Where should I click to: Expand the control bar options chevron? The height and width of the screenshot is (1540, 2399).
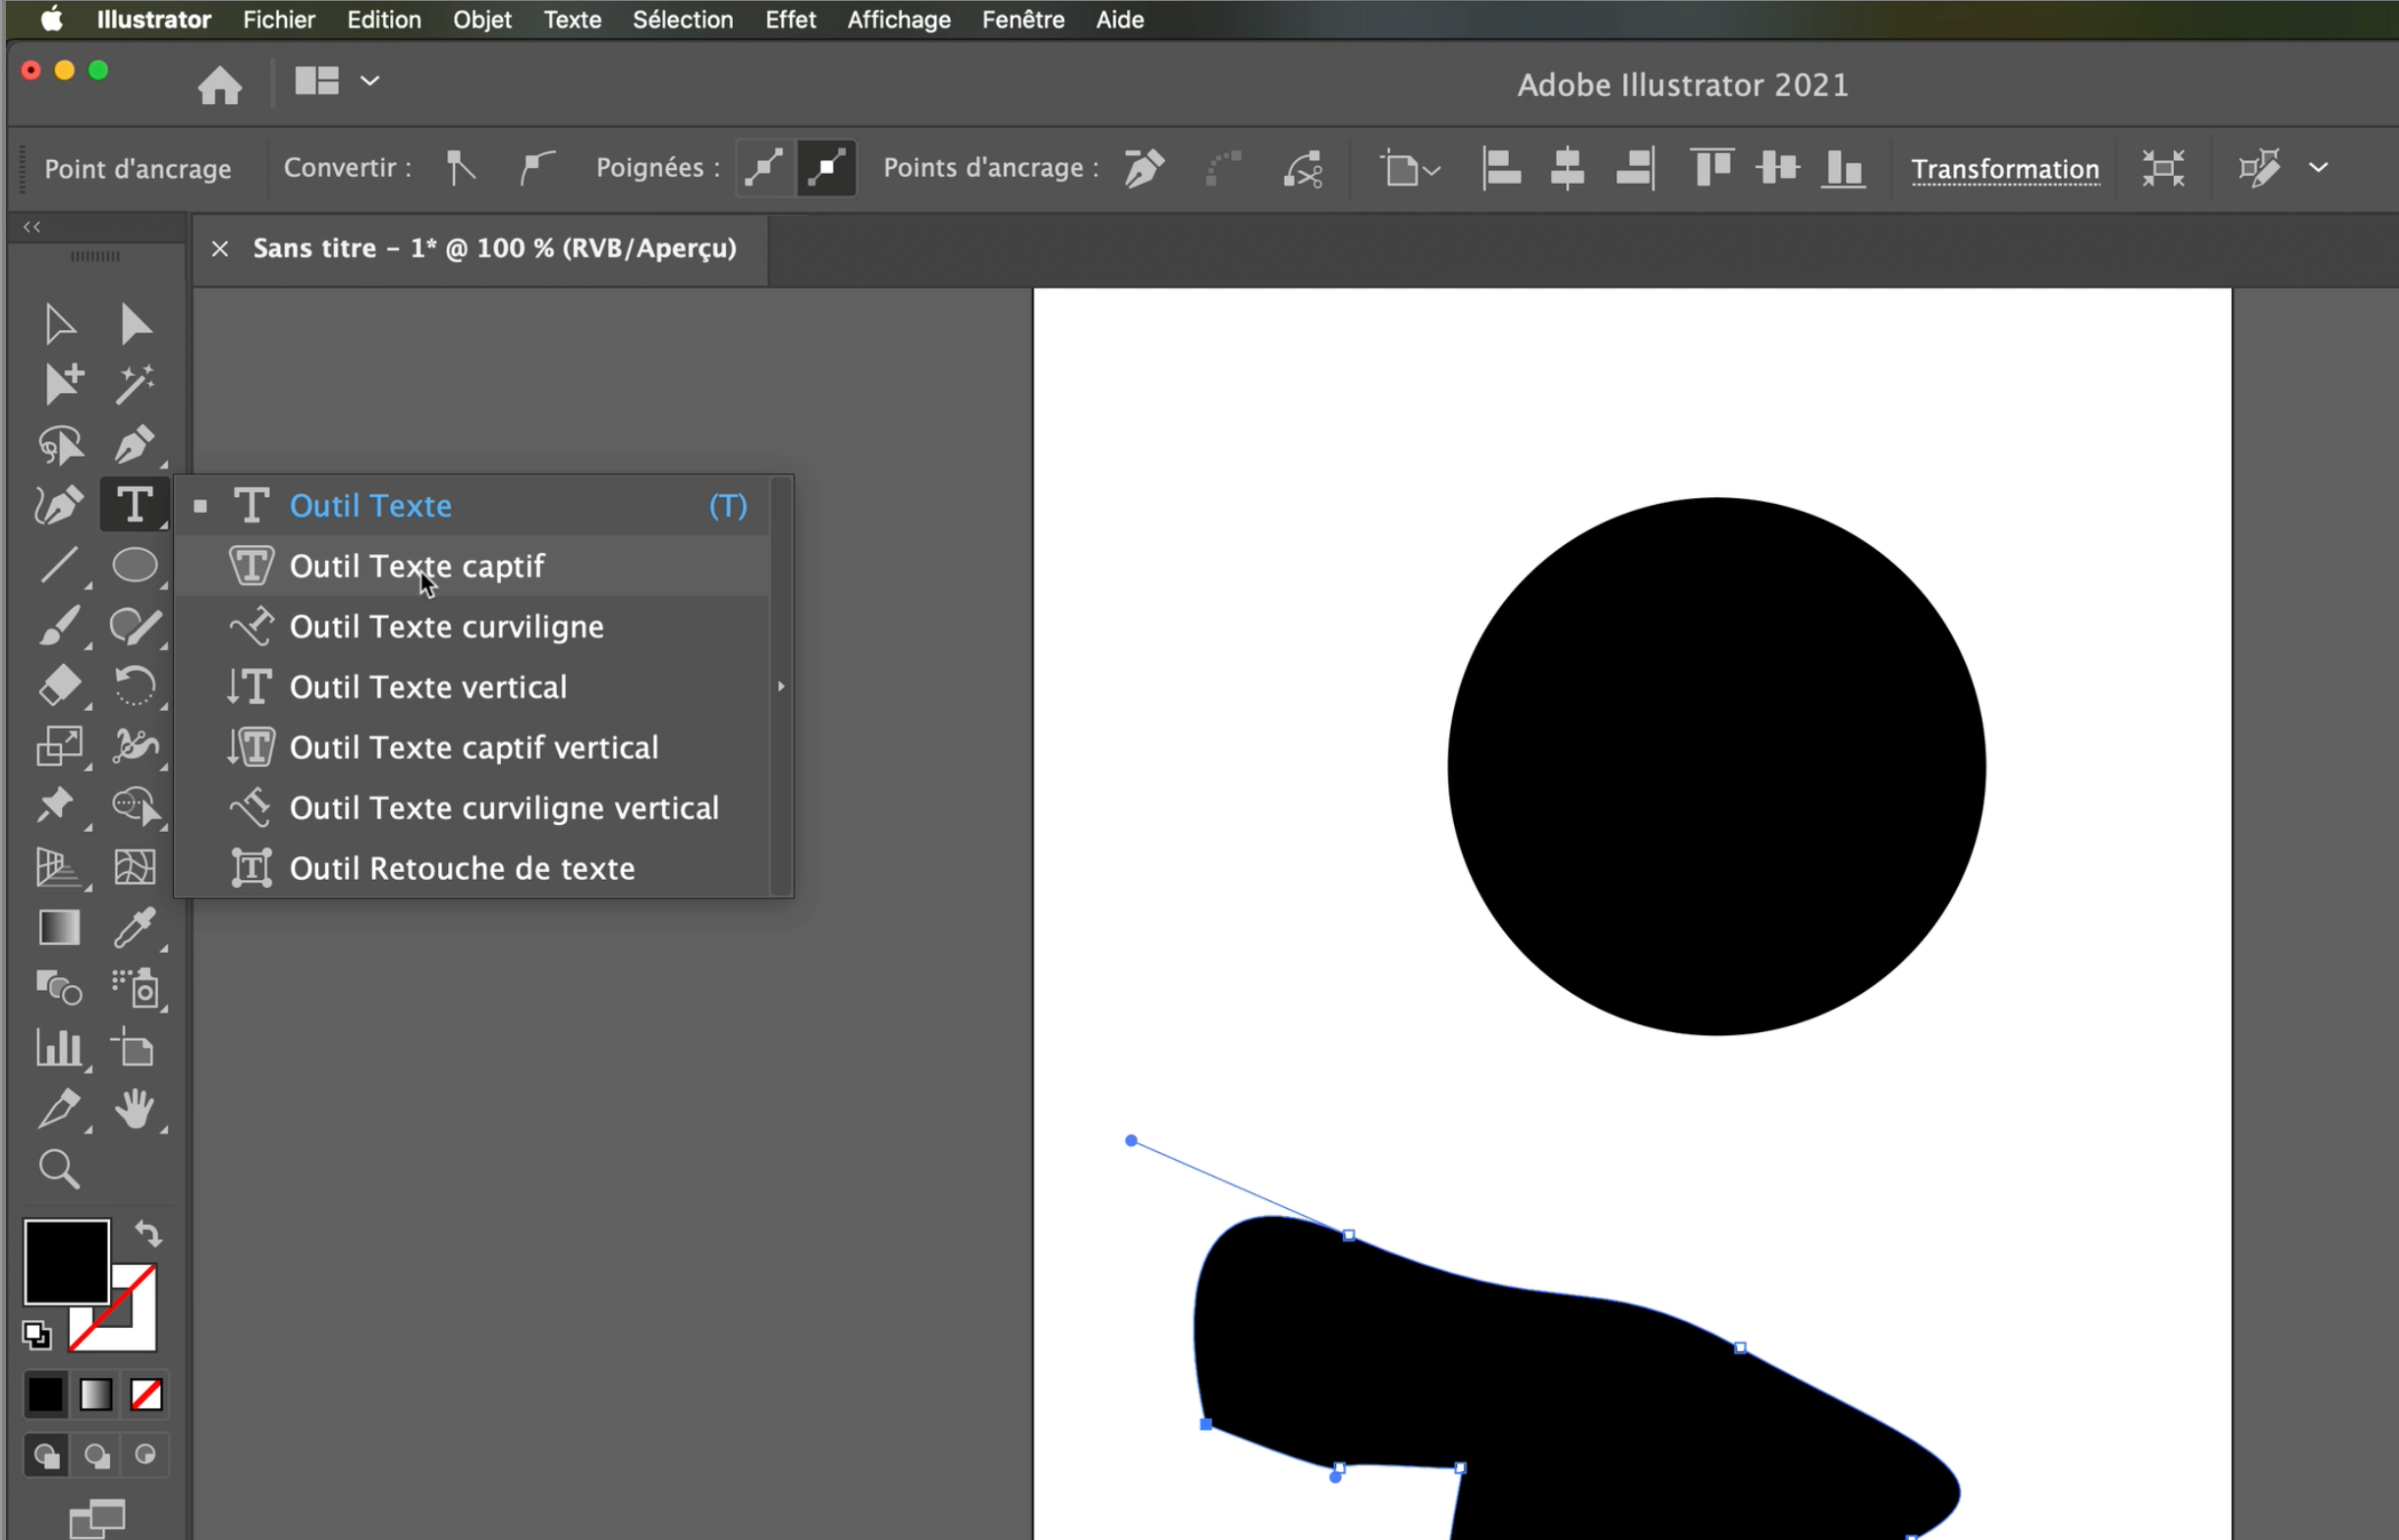[x=2319, y=168]
